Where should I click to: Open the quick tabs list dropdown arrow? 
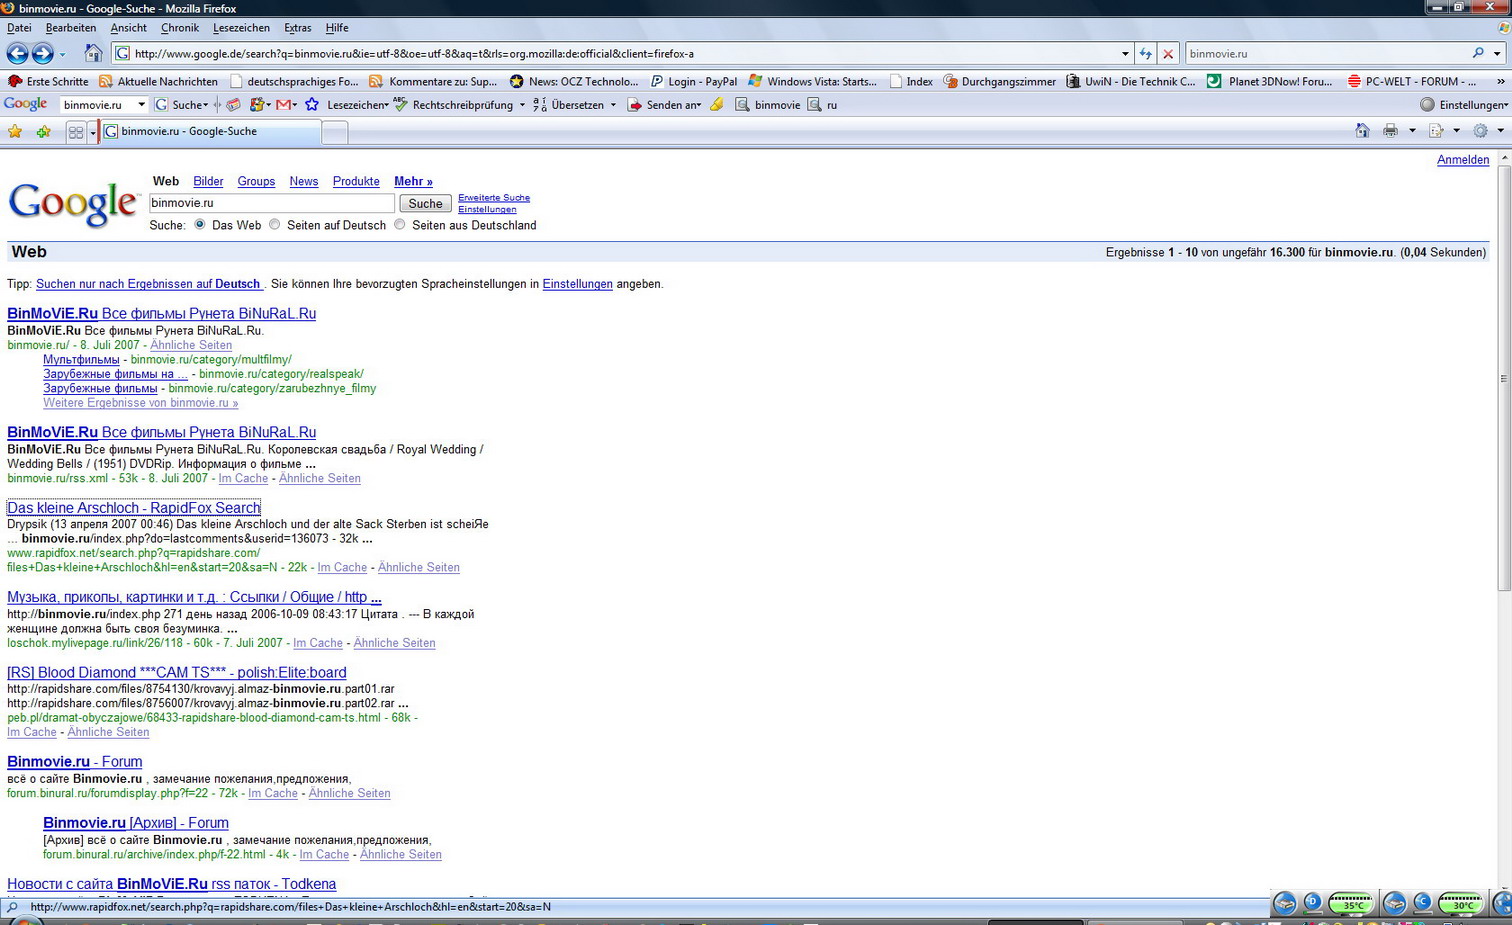[92, 132]
